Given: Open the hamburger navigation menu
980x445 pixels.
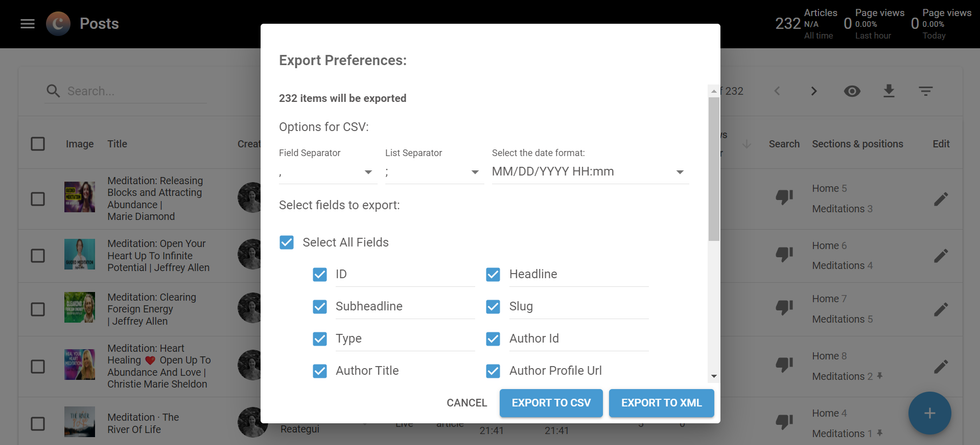Looking at the screenshot, I should click(x=27, y=24).
